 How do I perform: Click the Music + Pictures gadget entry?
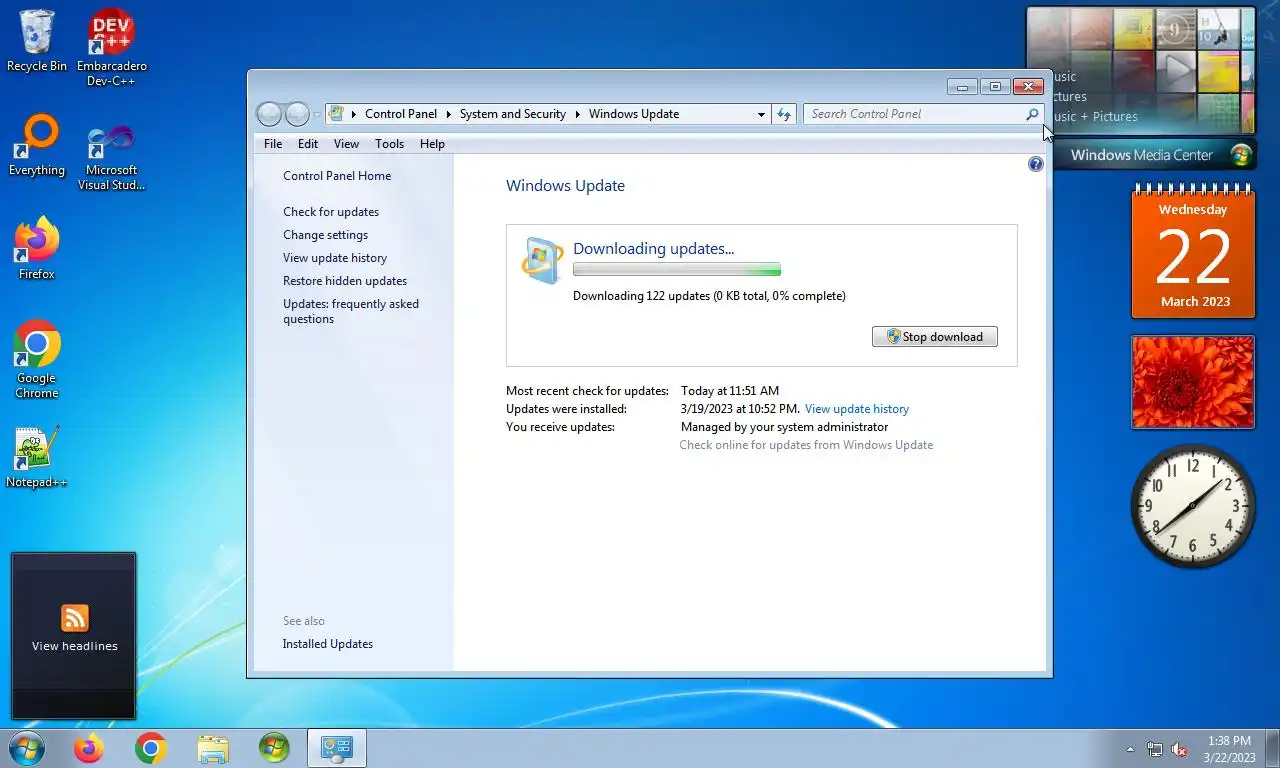pos(1095,116)
